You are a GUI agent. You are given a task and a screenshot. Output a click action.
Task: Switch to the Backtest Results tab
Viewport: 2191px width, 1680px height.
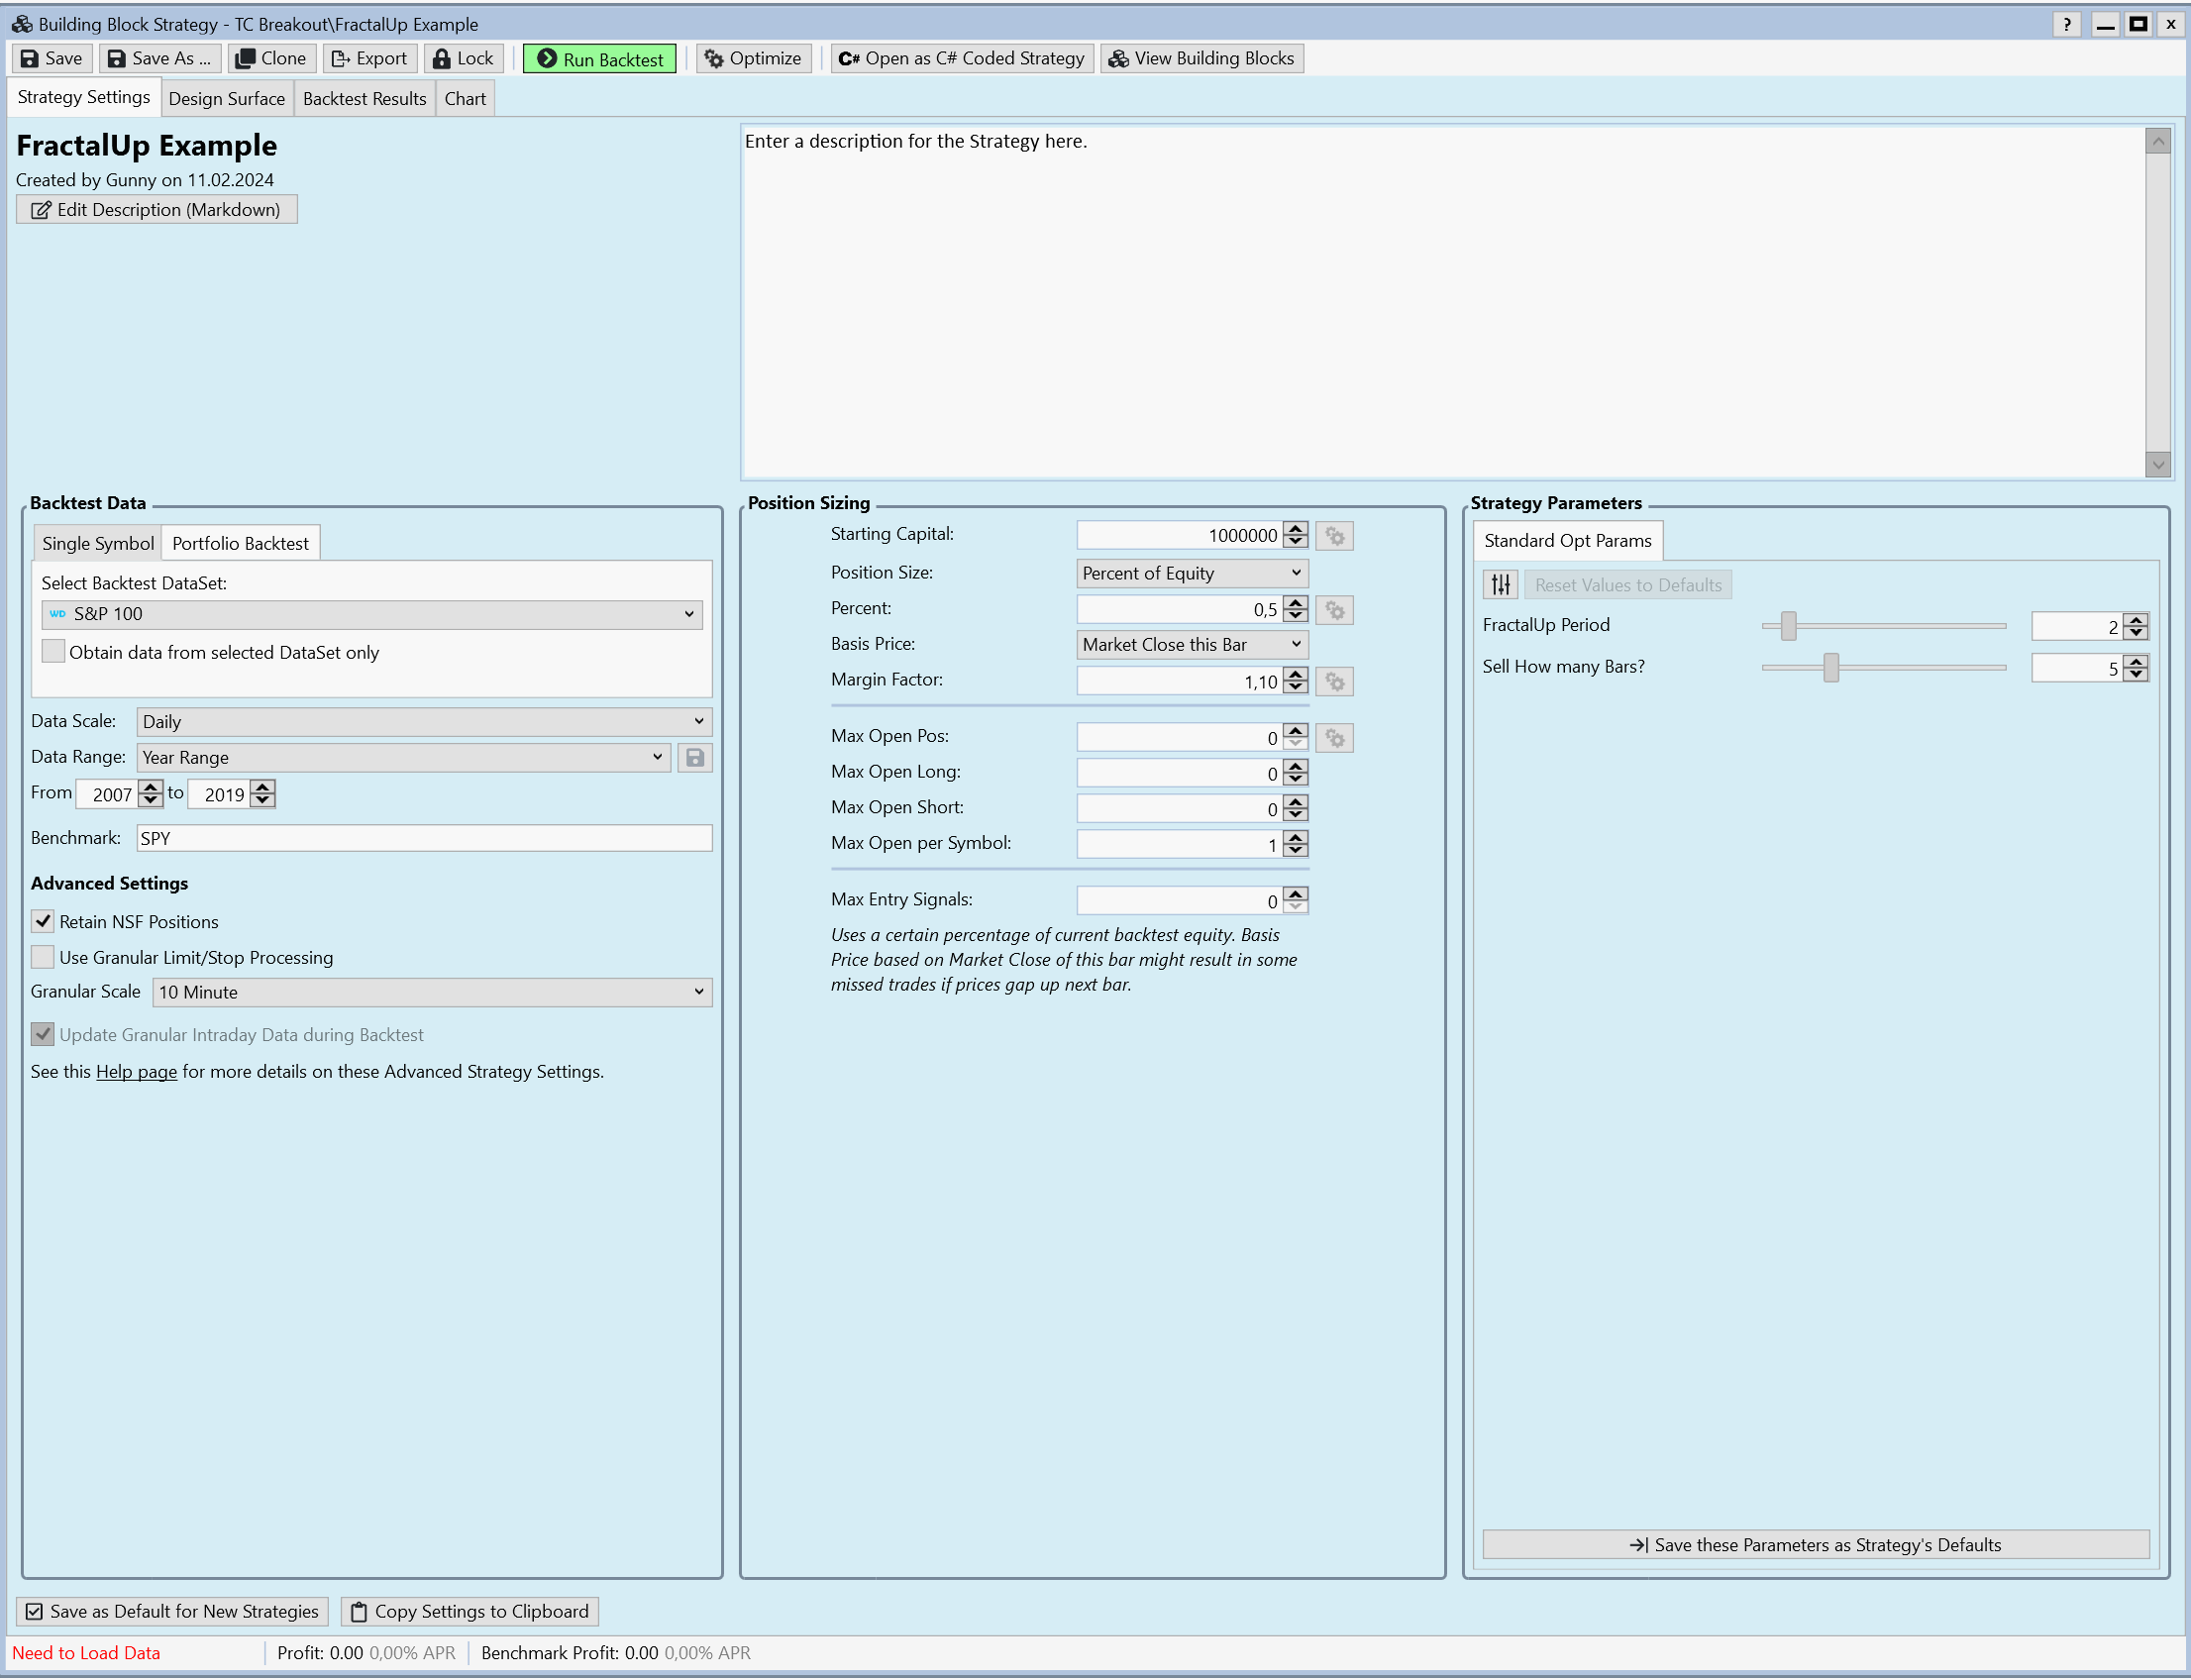click(x=364, y=98)
